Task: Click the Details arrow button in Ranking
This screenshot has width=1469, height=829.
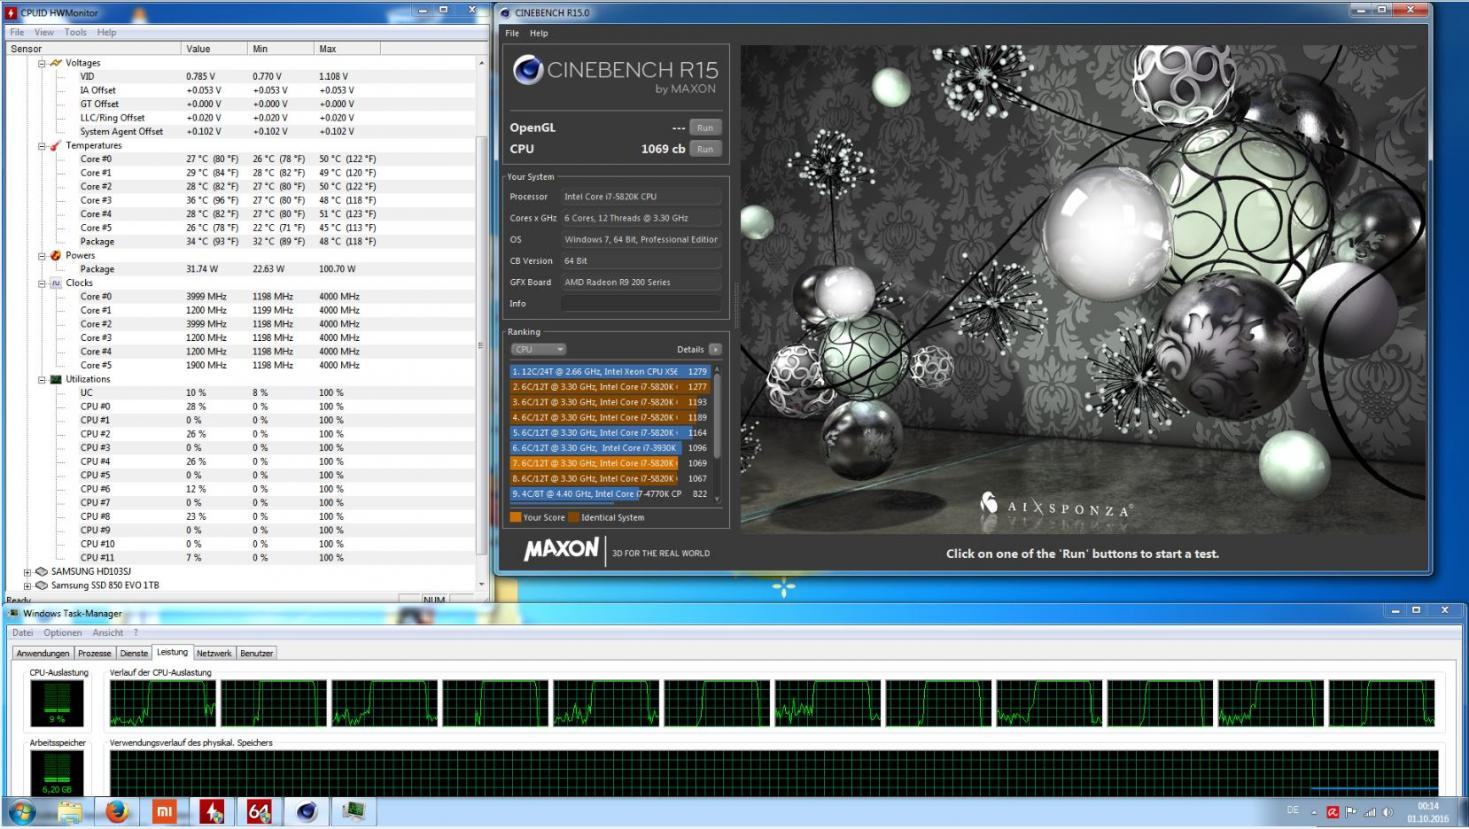Action: (715, 349)
